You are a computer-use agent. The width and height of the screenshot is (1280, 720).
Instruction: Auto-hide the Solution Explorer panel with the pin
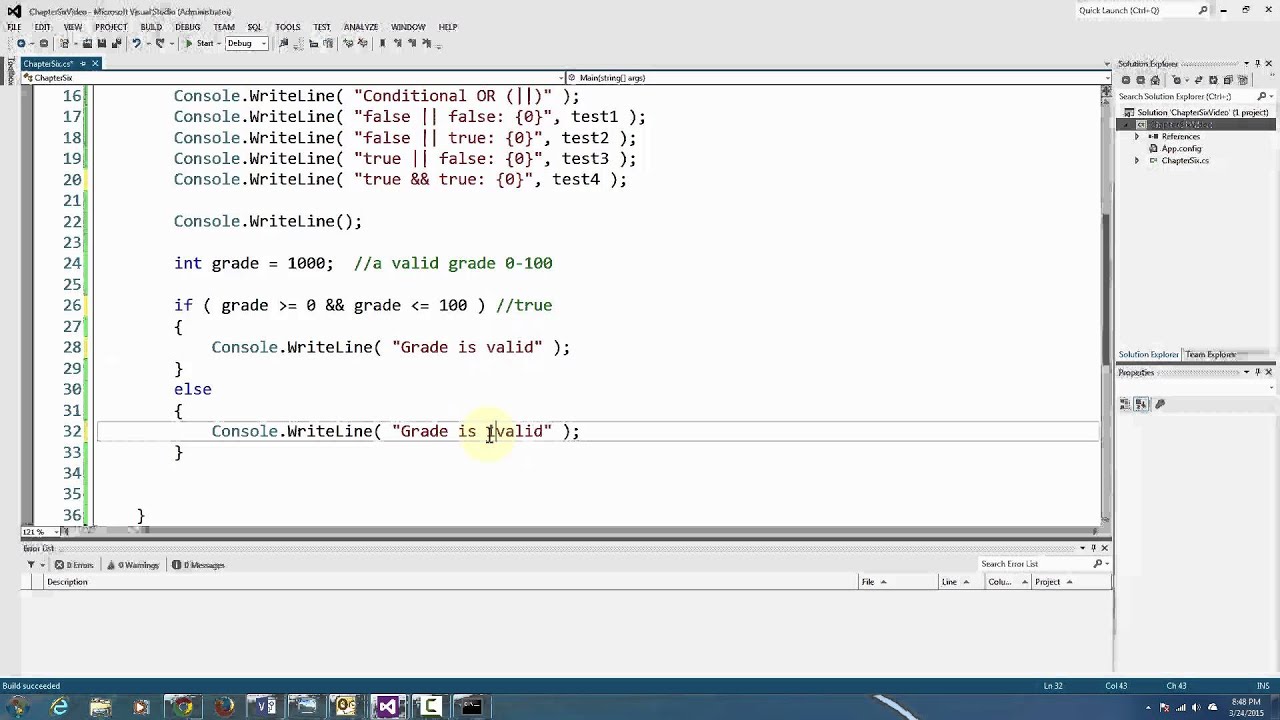tap(1257, 64)
